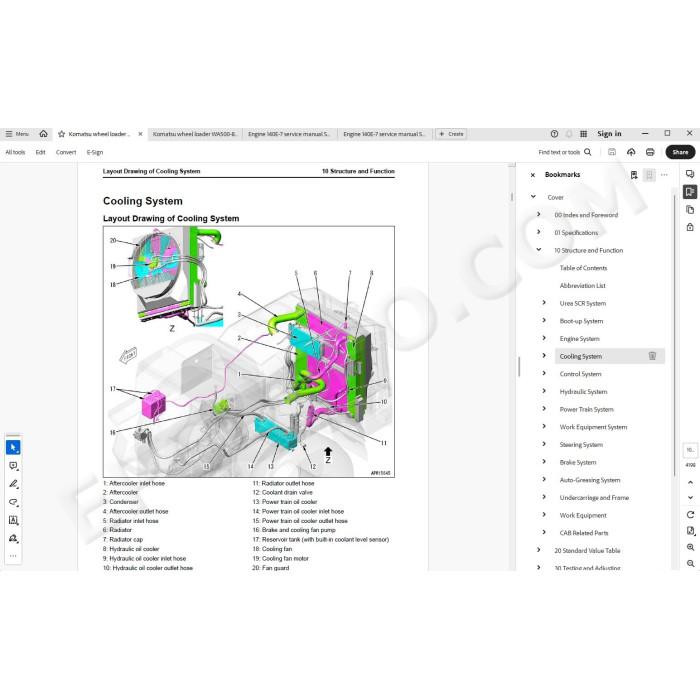Click the Create button with the plus sign
700x700 pixels.
[x=451, y=134]
